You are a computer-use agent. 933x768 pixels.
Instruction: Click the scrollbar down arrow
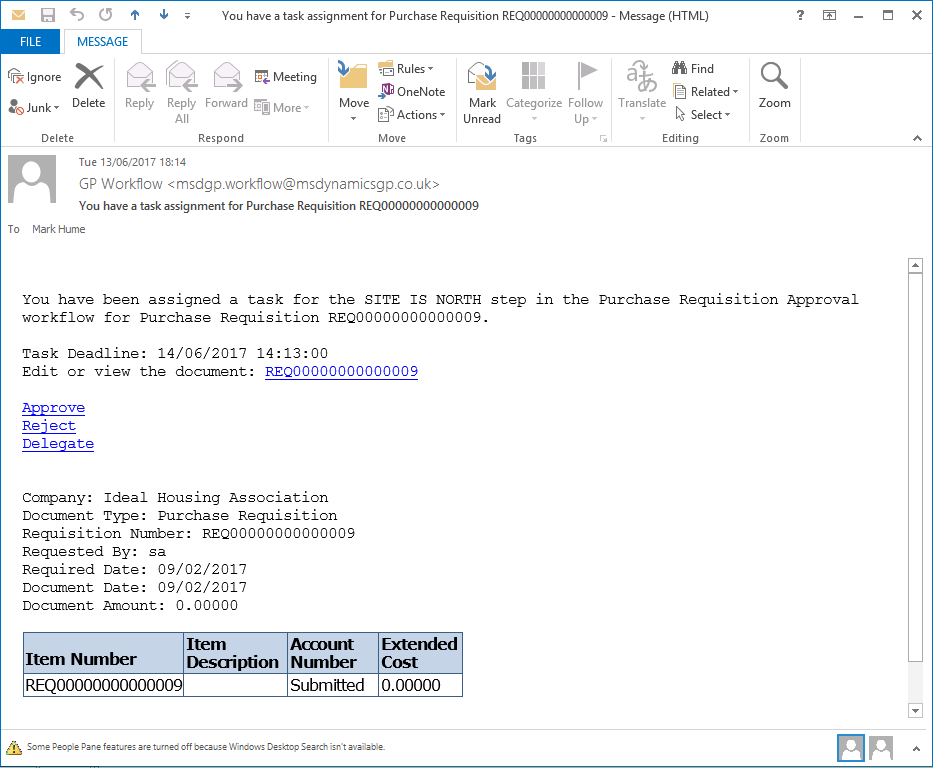click(916, 710)
